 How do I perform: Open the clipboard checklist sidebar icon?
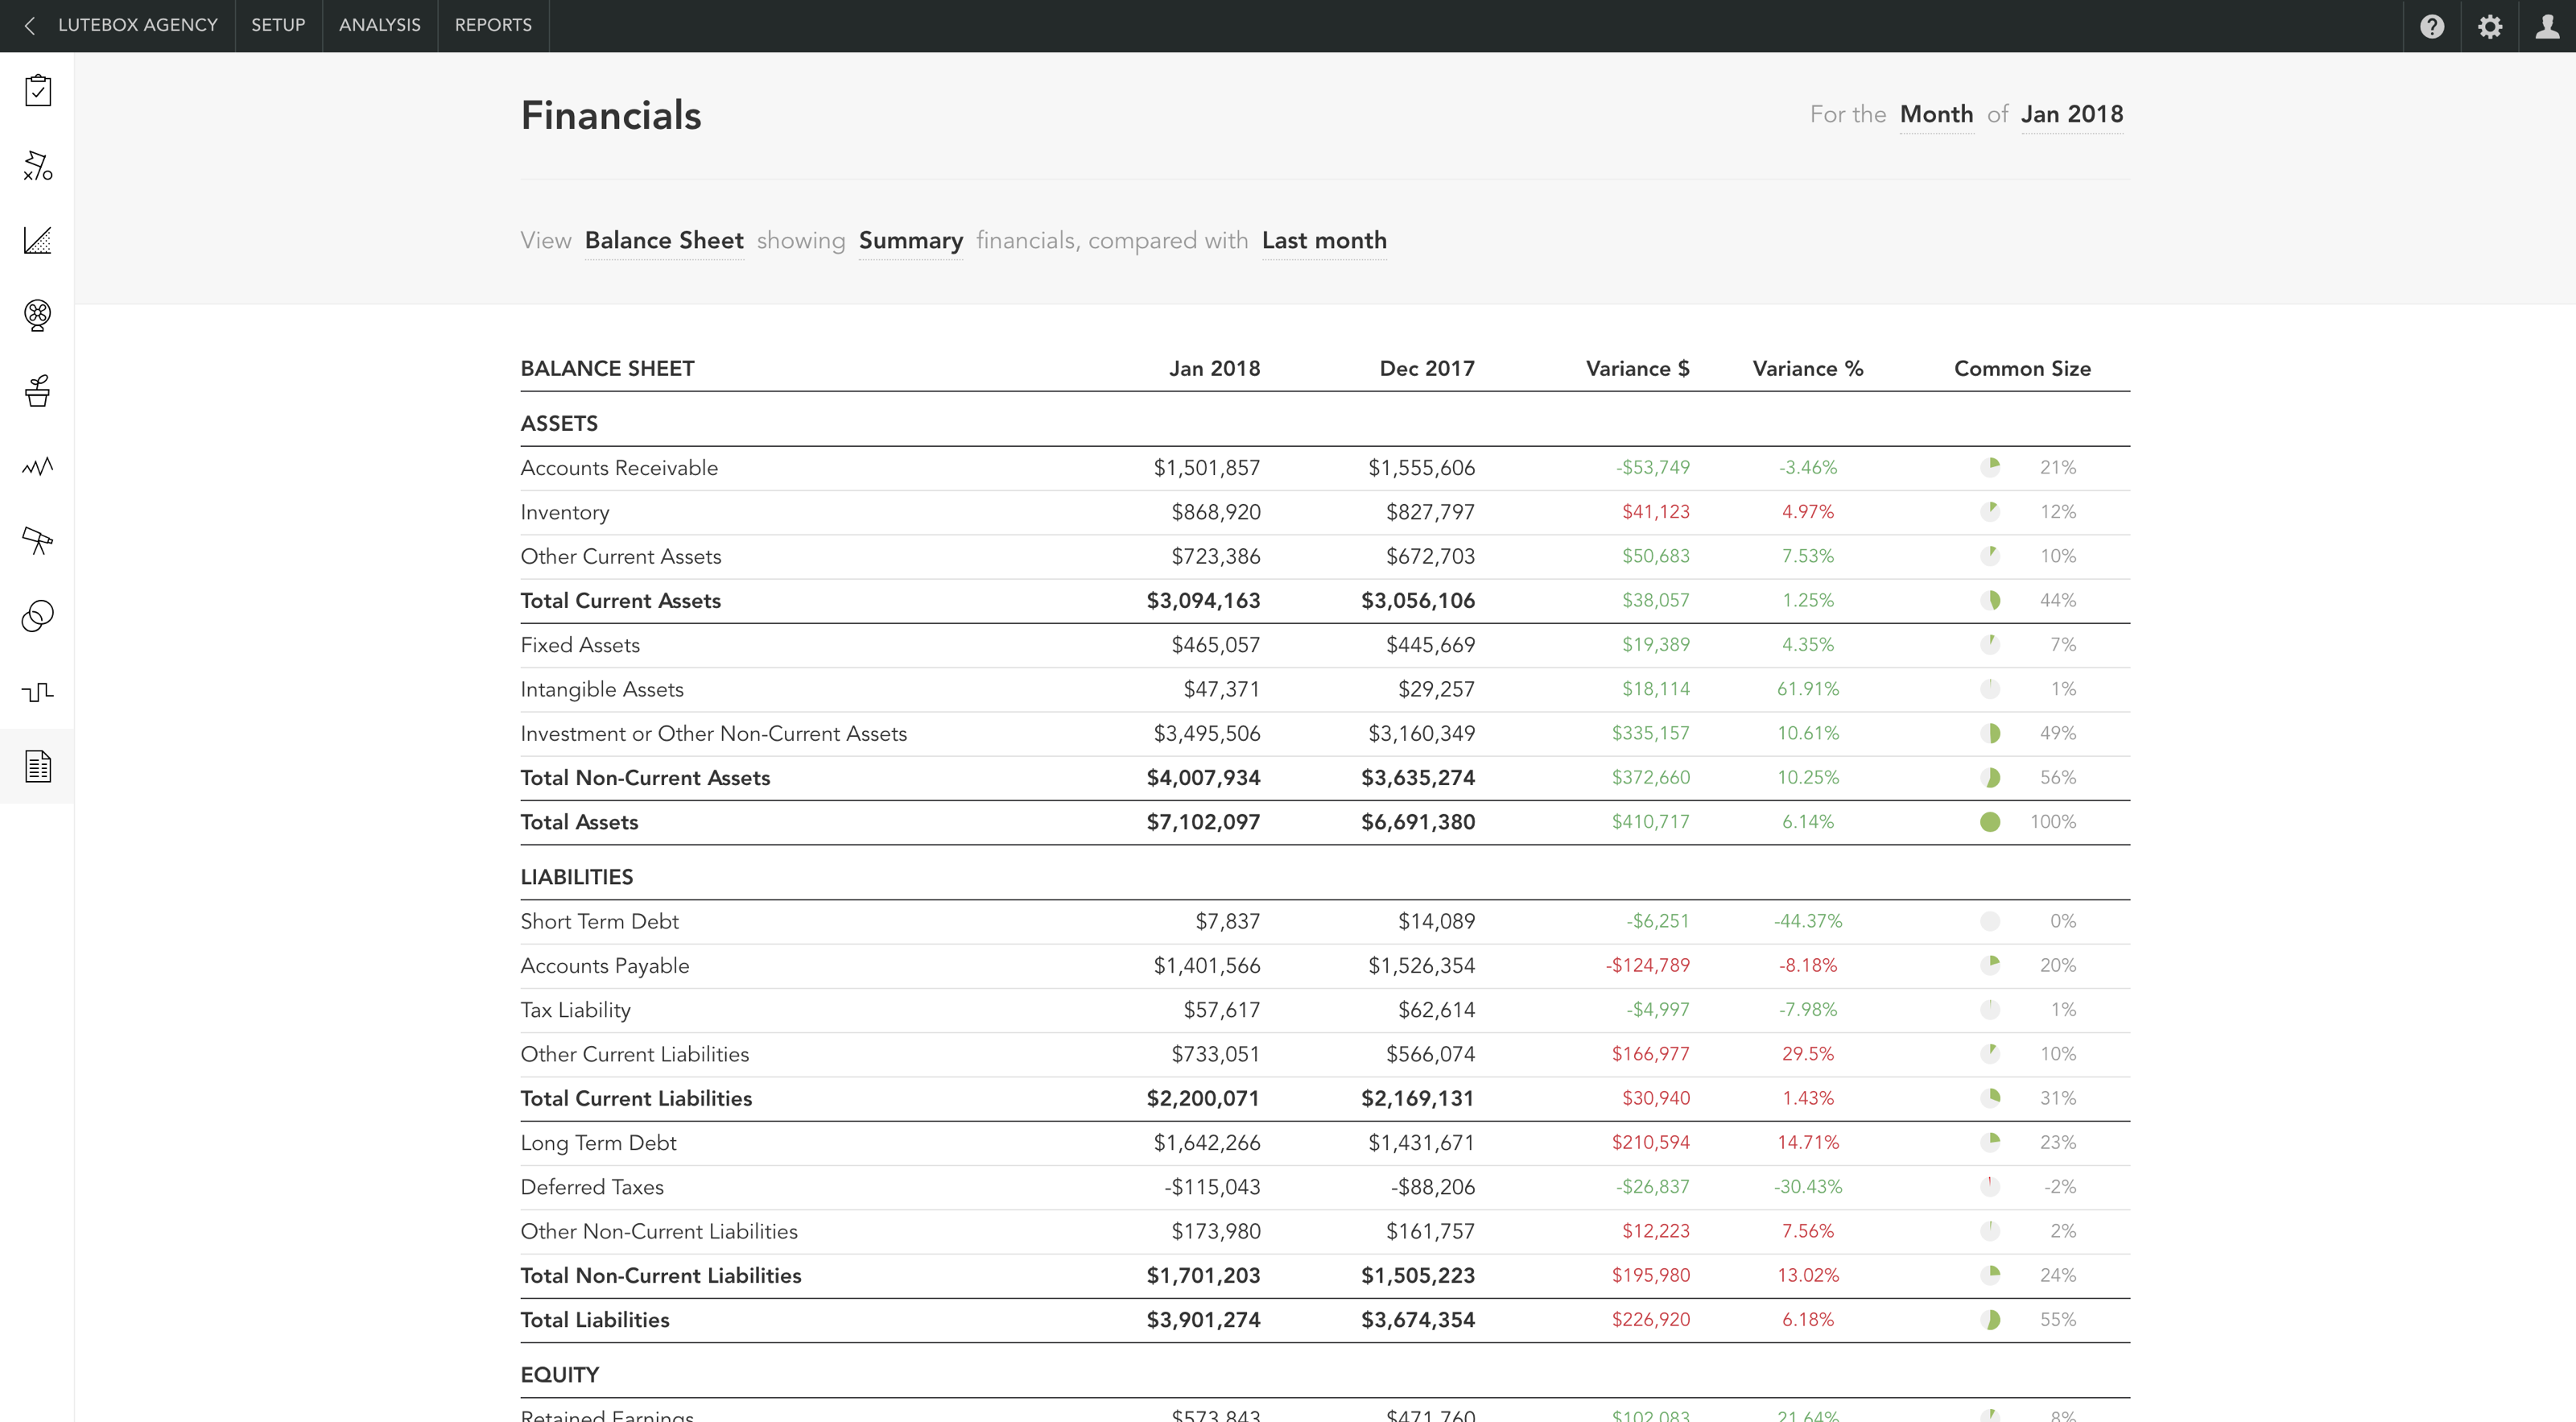37,91
